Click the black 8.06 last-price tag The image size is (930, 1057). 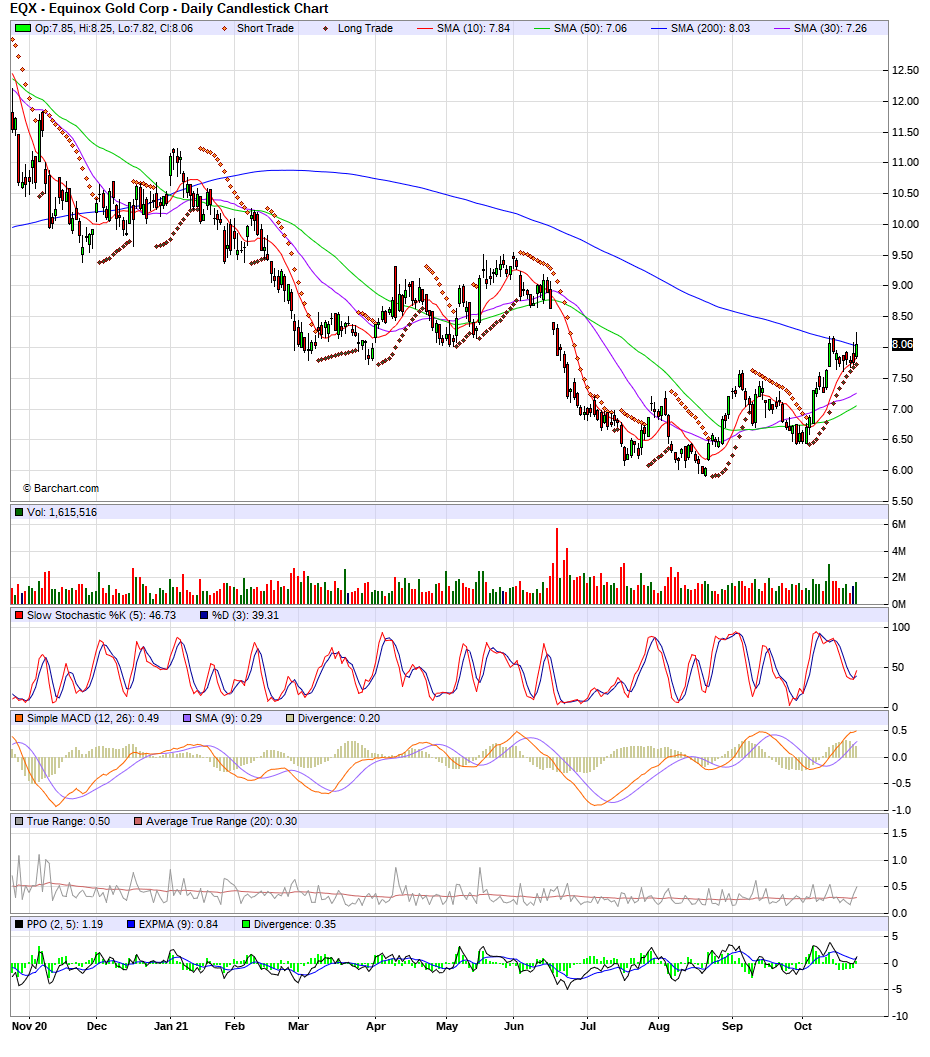pos(902,344)
